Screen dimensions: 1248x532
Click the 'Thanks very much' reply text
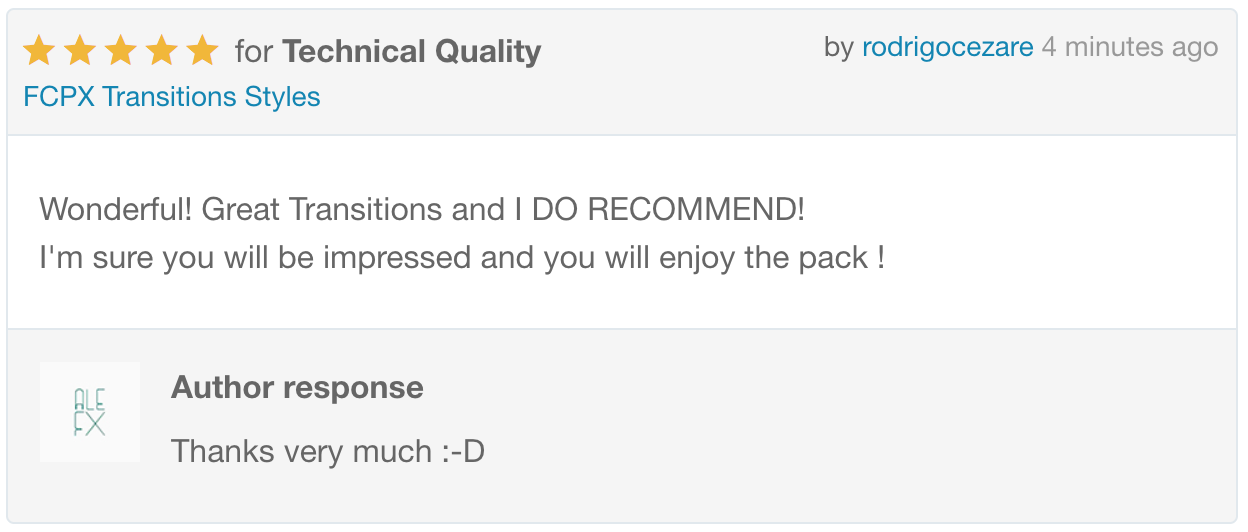[x=301, y=452]
